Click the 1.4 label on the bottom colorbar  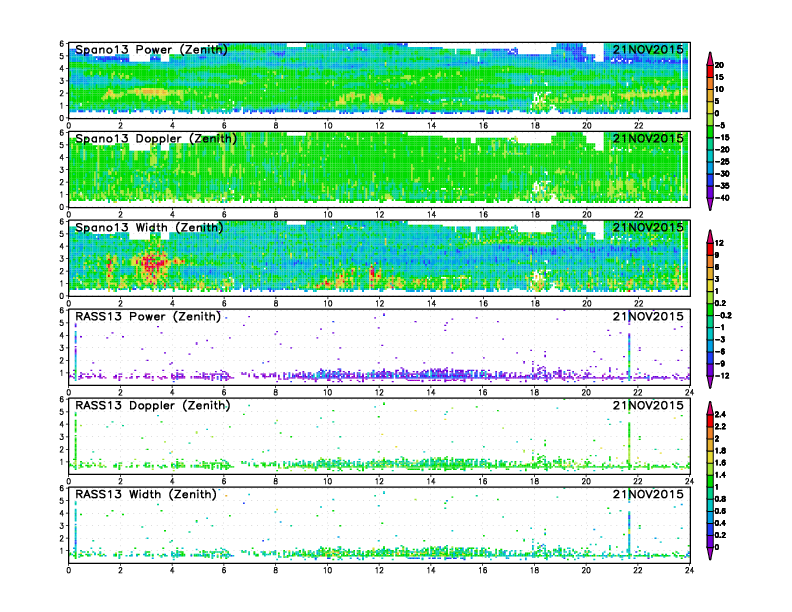721,475
